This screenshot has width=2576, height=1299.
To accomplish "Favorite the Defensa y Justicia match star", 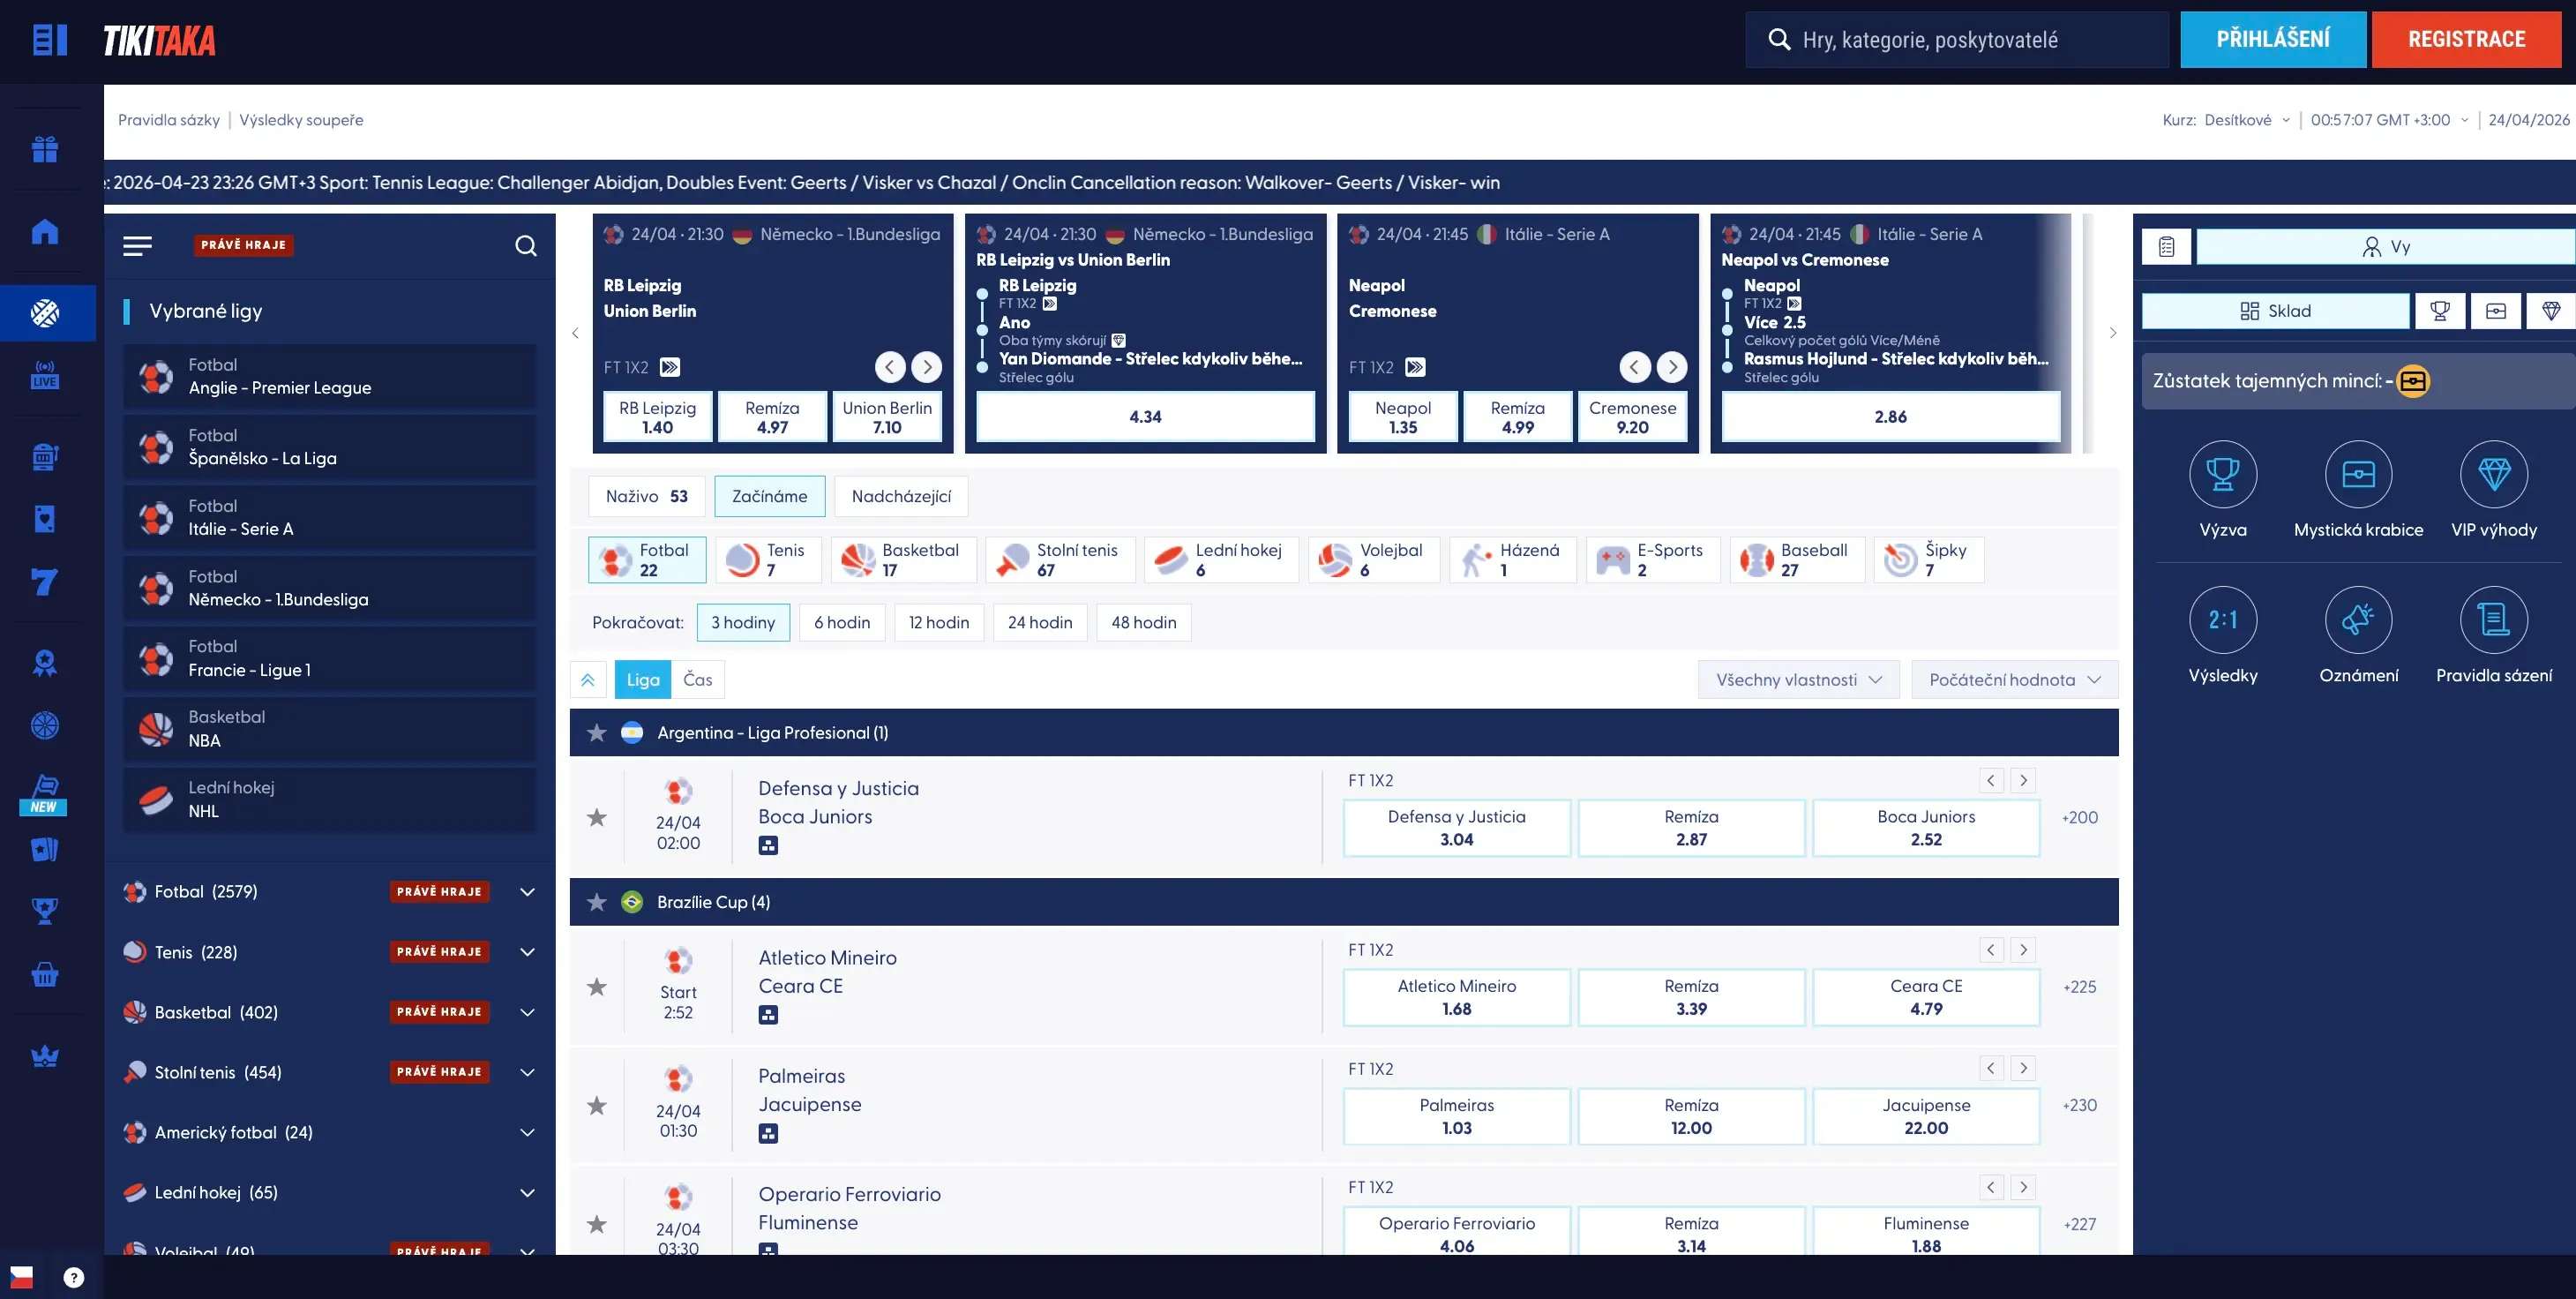I will (597, 818).
